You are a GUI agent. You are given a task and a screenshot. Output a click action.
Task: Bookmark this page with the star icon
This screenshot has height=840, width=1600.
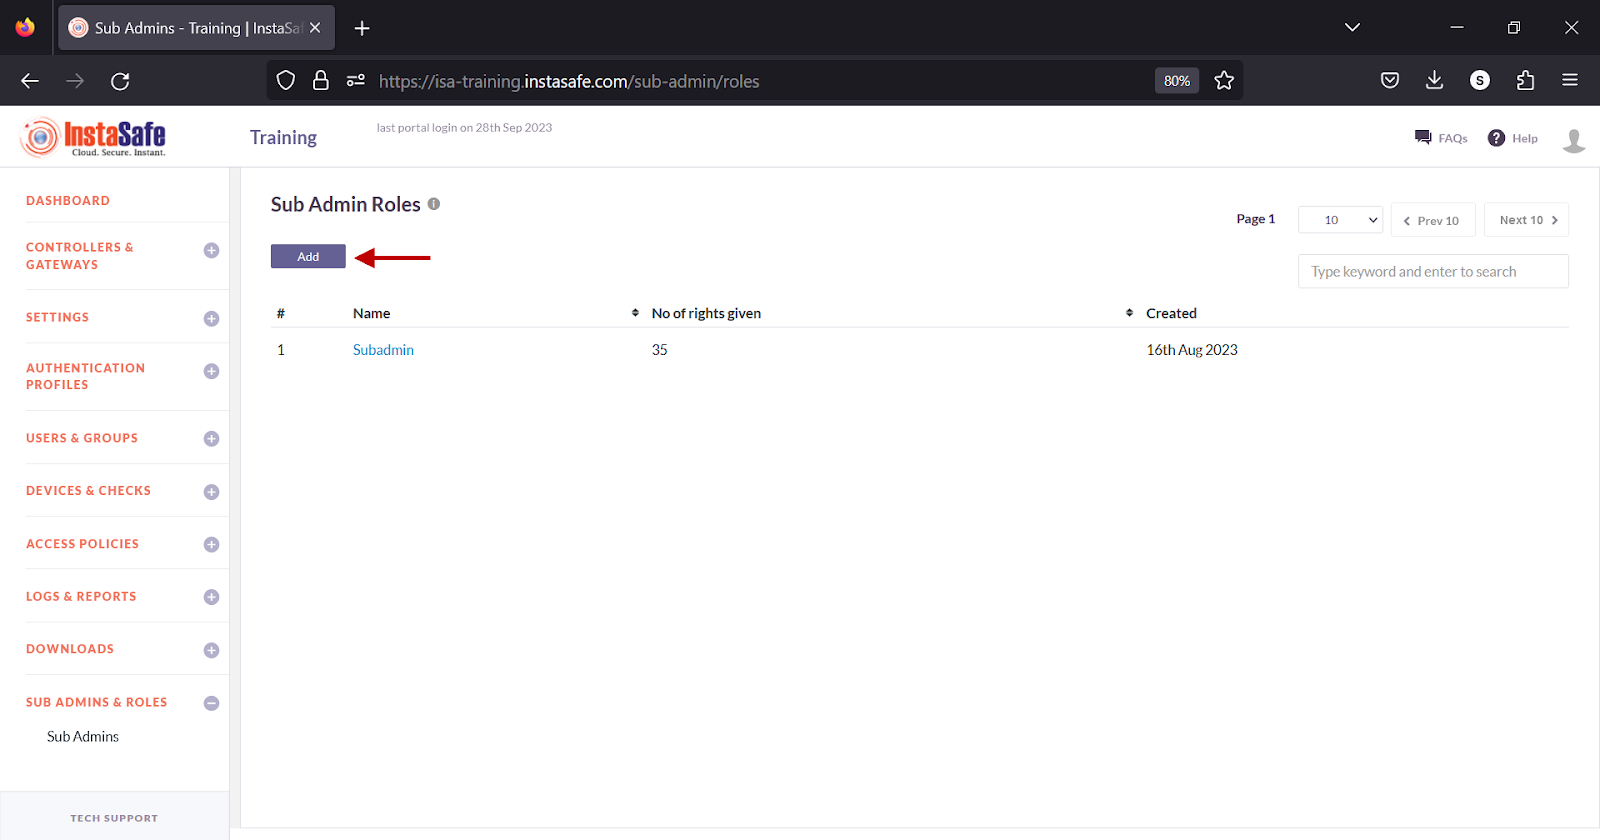coord(1224,81)
